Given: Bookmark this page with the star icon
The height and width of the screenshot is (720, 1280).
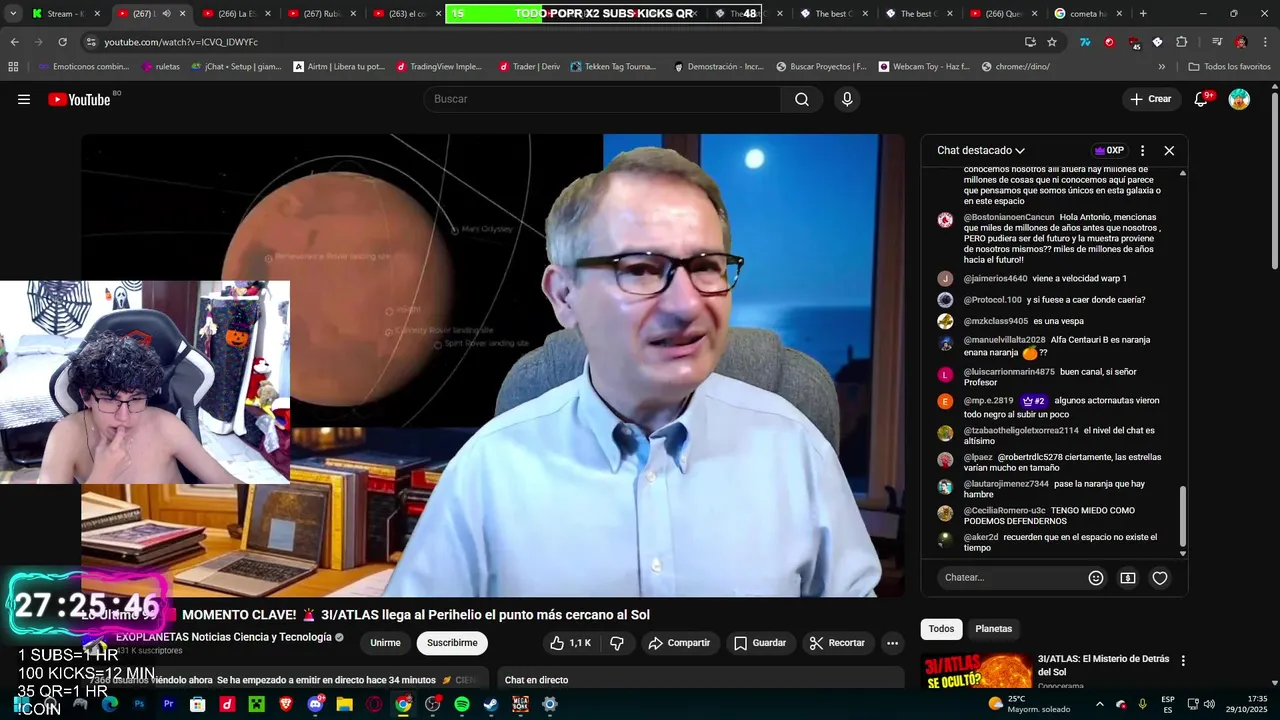Looking at the screenshot, I should (1052, 42).
